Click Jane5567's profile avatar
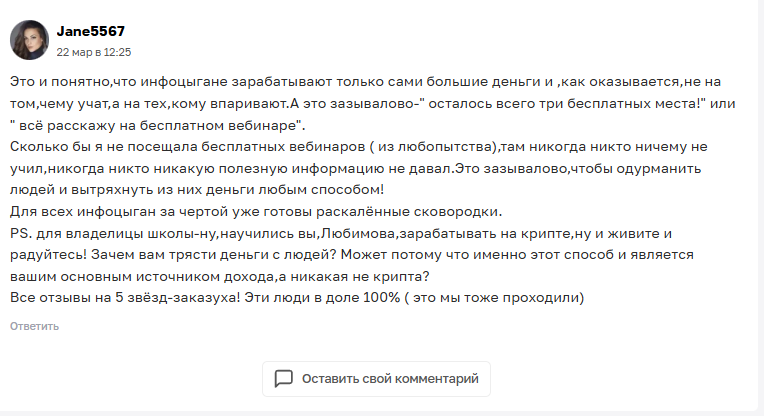 coord(28,40)
